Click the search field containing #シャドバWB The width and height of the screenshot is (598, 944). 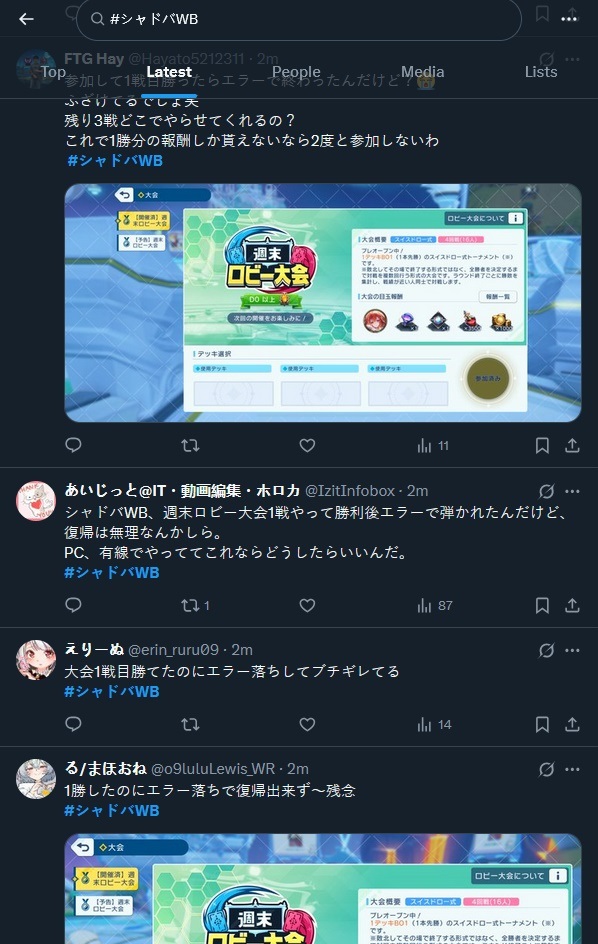299,19
